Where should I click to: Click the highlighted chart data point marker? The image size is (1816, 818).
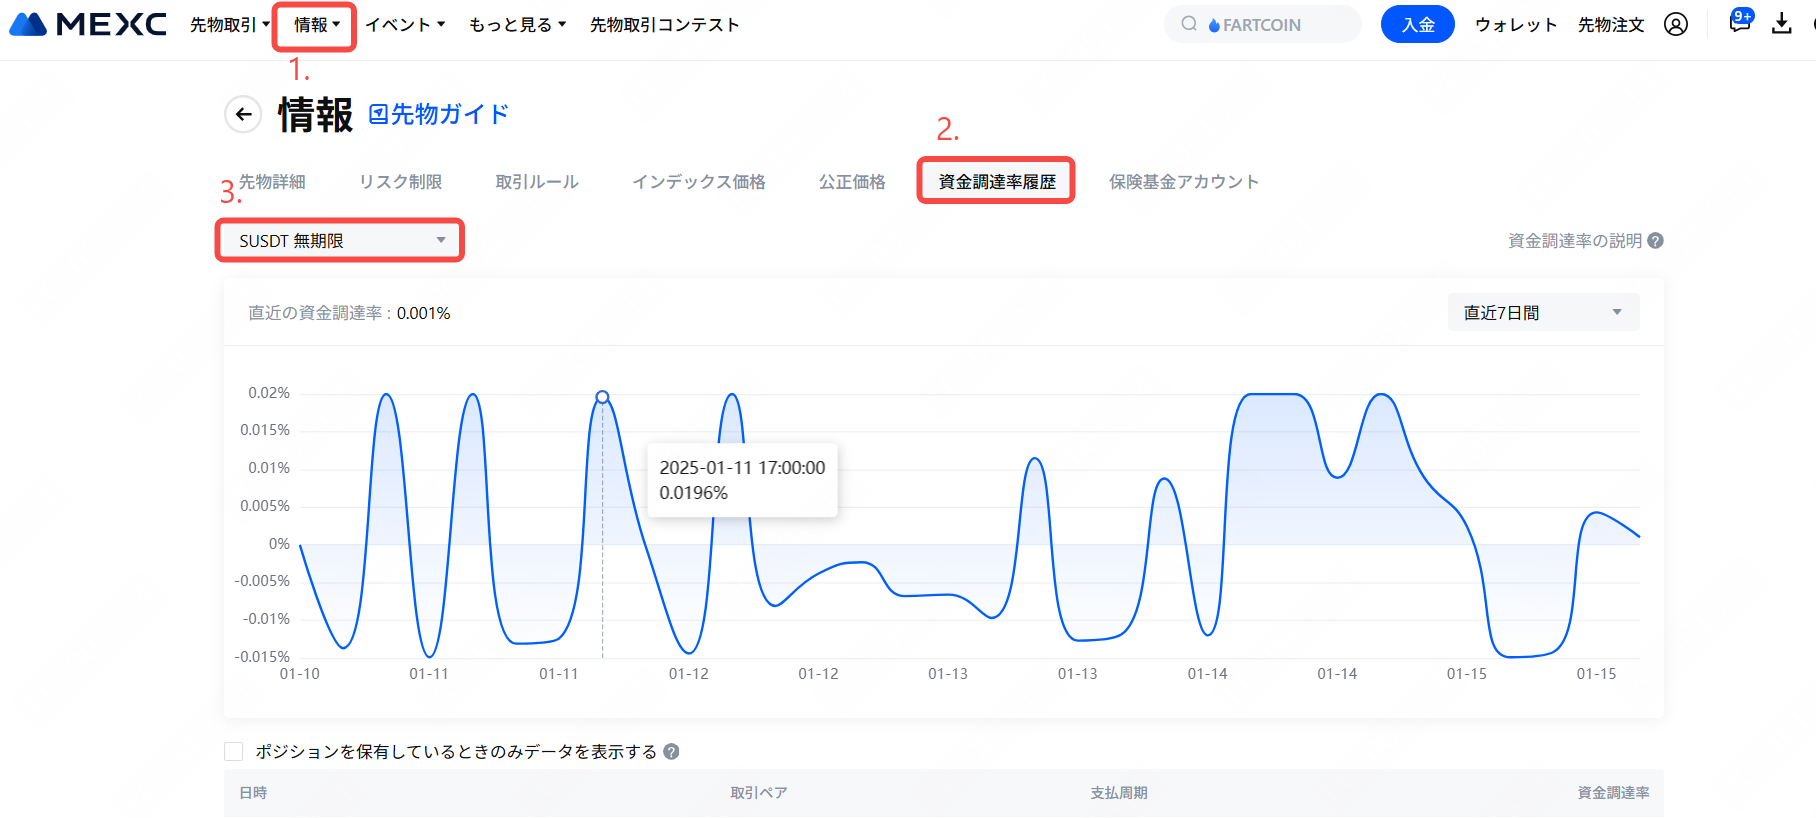point(602,397)
